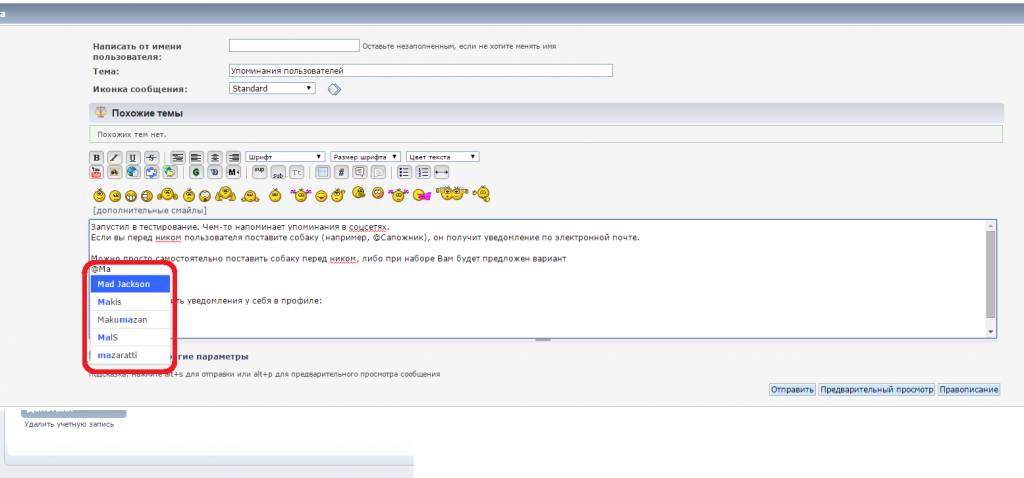Open the Иконка сообщения Standard dropdown
The width and height of the screenshot is (1024, 478).
[272, 88]
